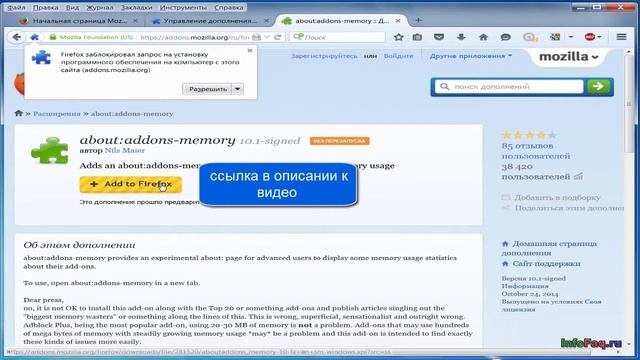Dismiss the blocked-install notification popup
Image resolution: width=640 pixels, height=360 pixels.
(x=250, y=50)
